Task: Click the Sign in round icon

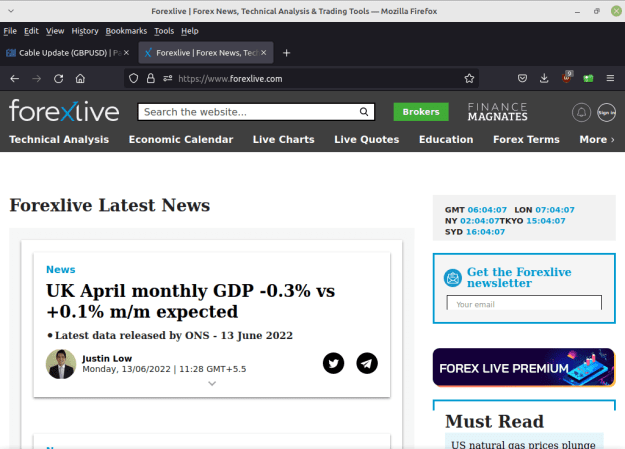Action: [x=606, y=112]
